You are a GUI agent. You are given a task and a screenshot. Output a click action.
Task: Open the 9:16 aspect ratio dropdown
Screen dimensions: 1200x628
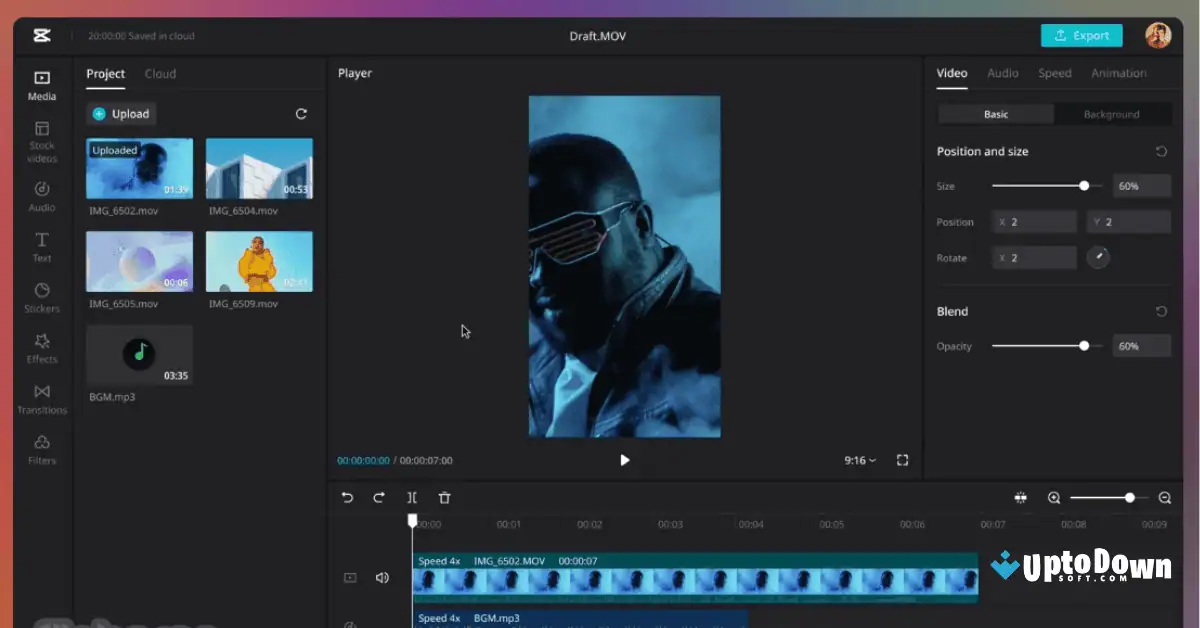click(x=858, y=460)
